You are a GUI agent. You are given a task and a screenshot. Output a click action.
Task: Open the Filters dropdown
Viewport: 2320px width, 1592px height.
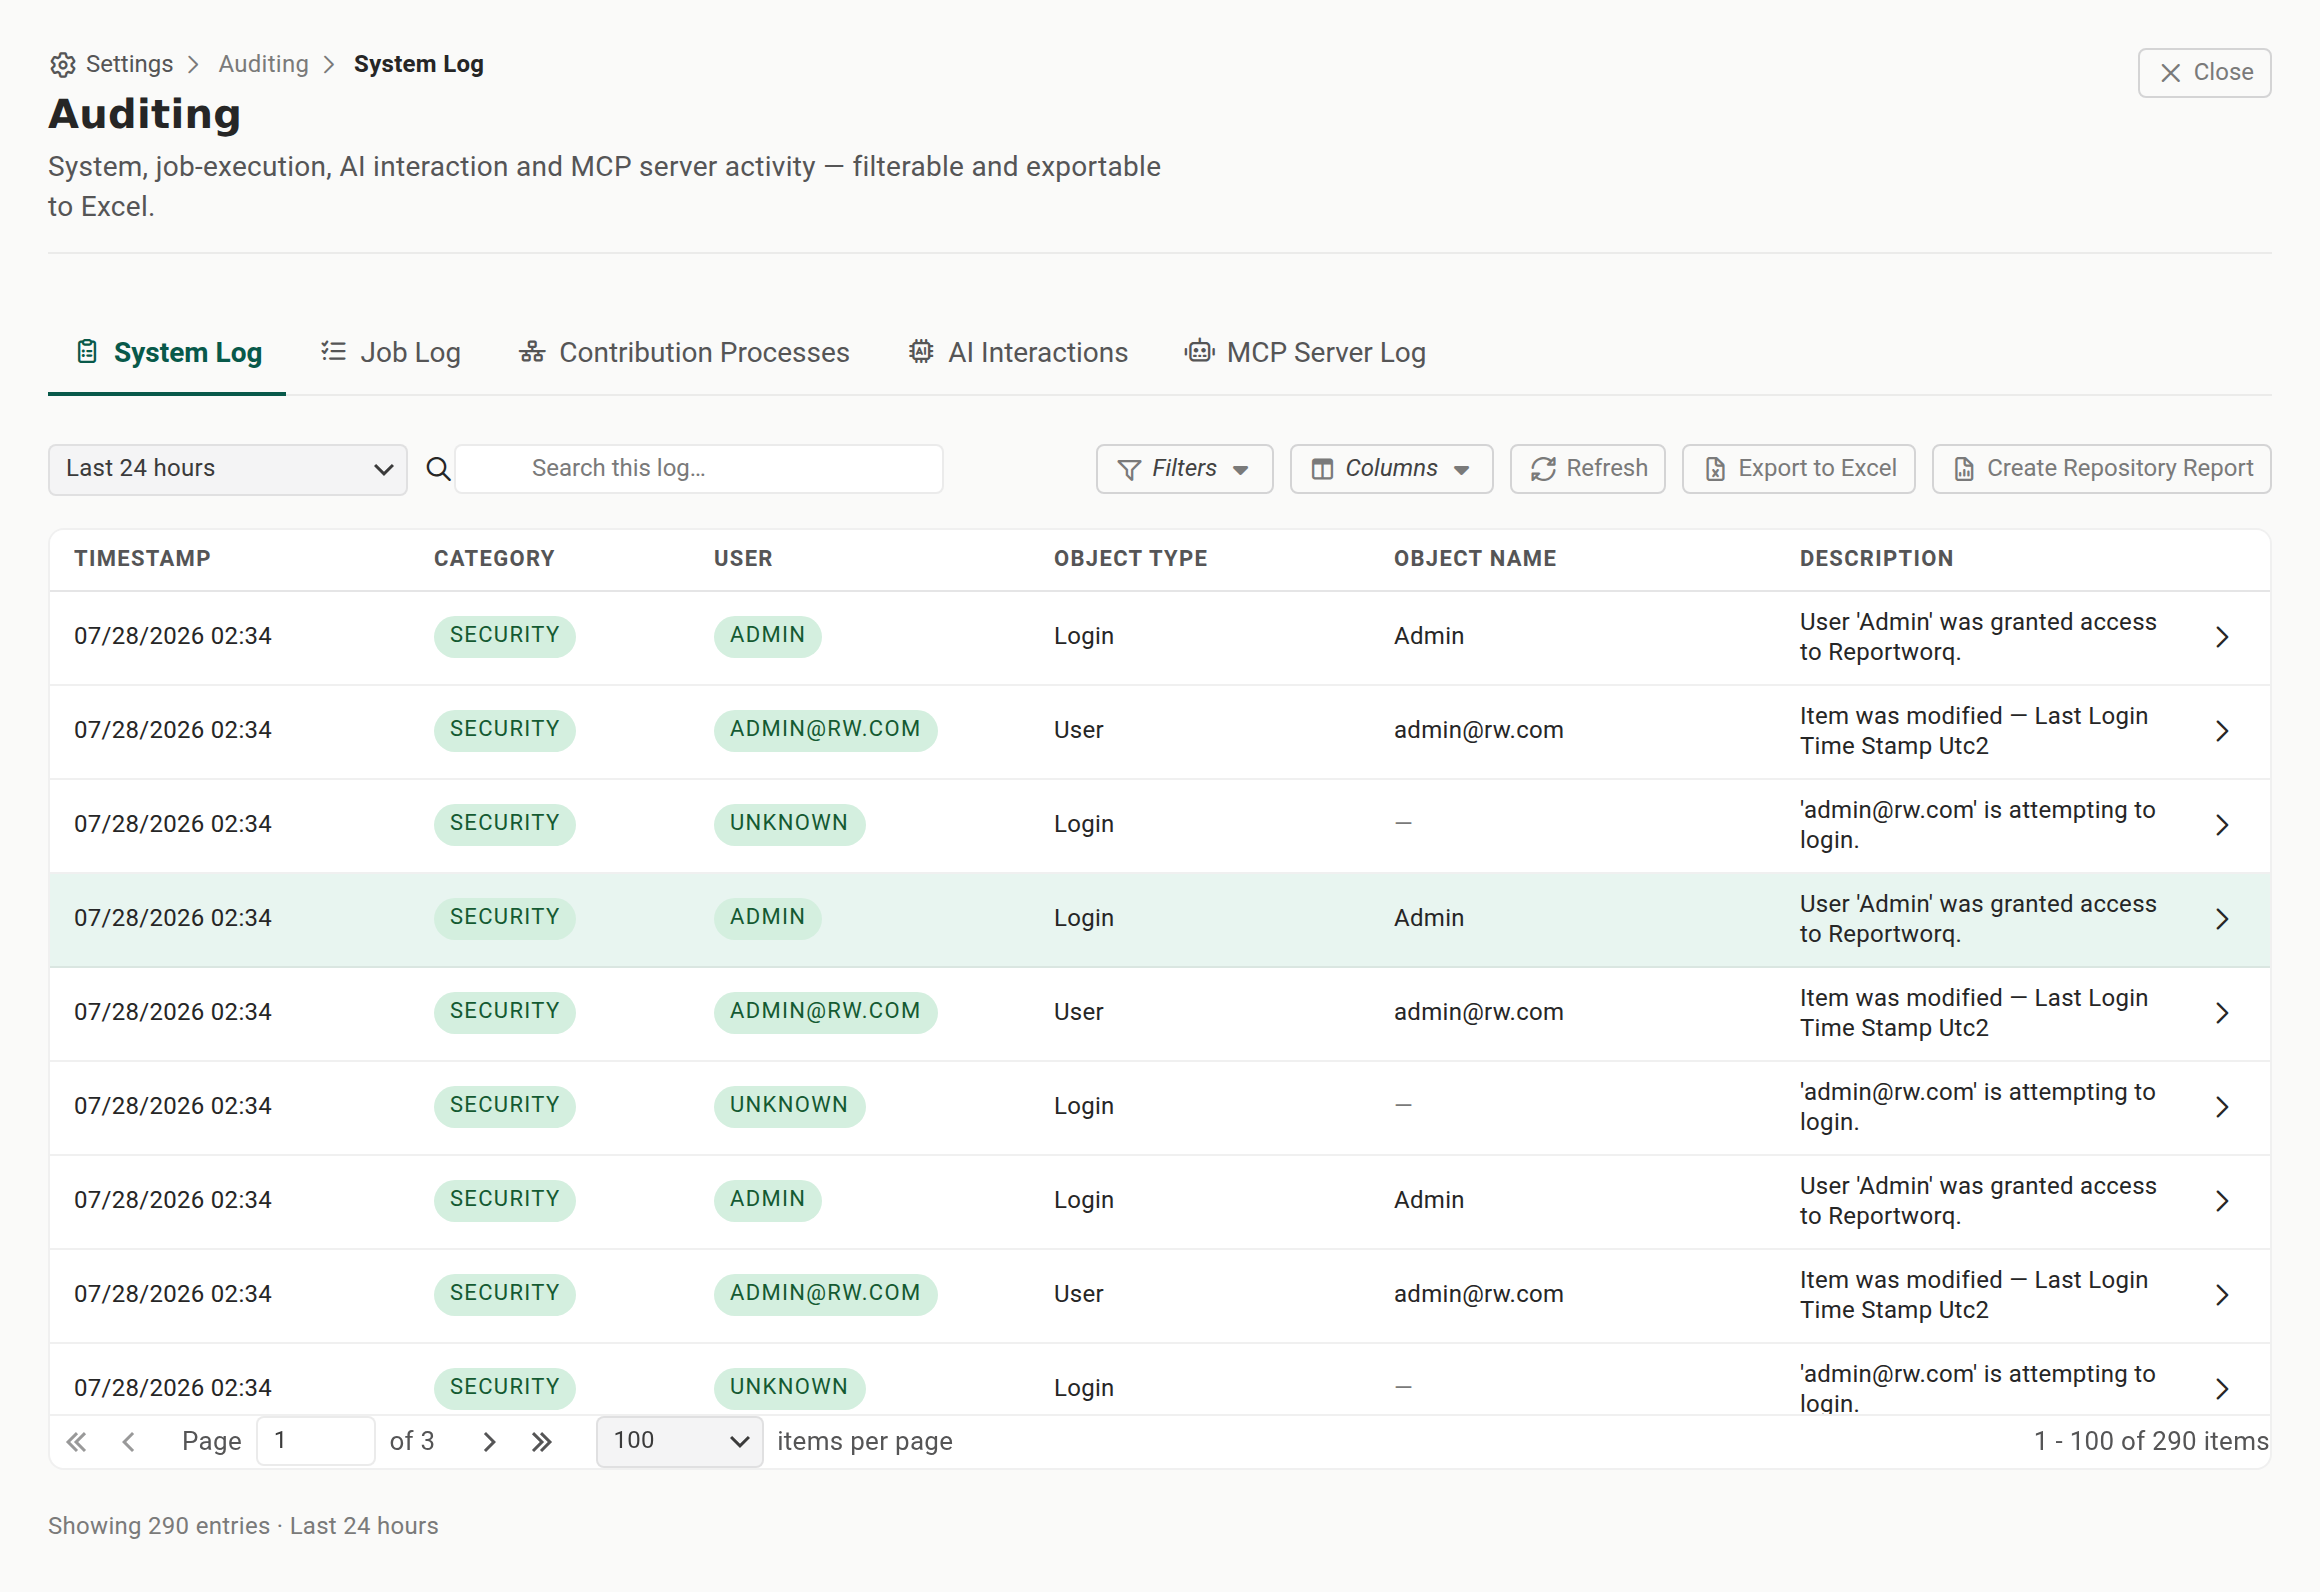tap(1184, 469)
